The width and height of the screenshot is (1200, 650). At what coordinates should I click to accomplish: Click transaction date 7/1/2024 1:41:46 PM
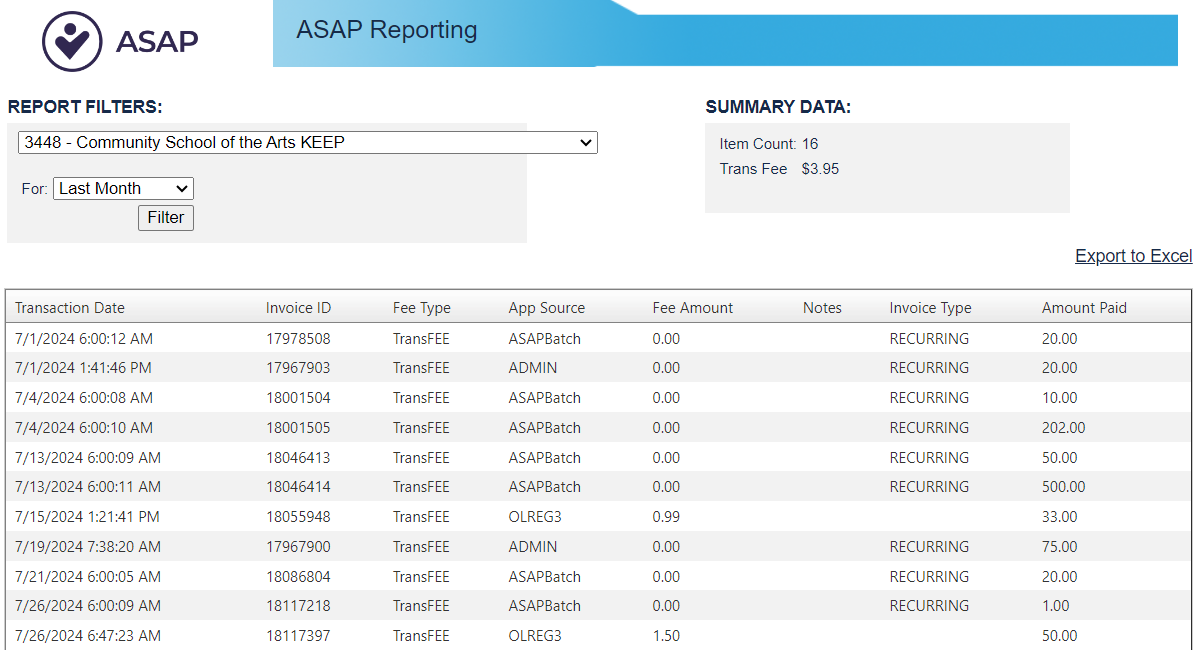click(83, 368)
